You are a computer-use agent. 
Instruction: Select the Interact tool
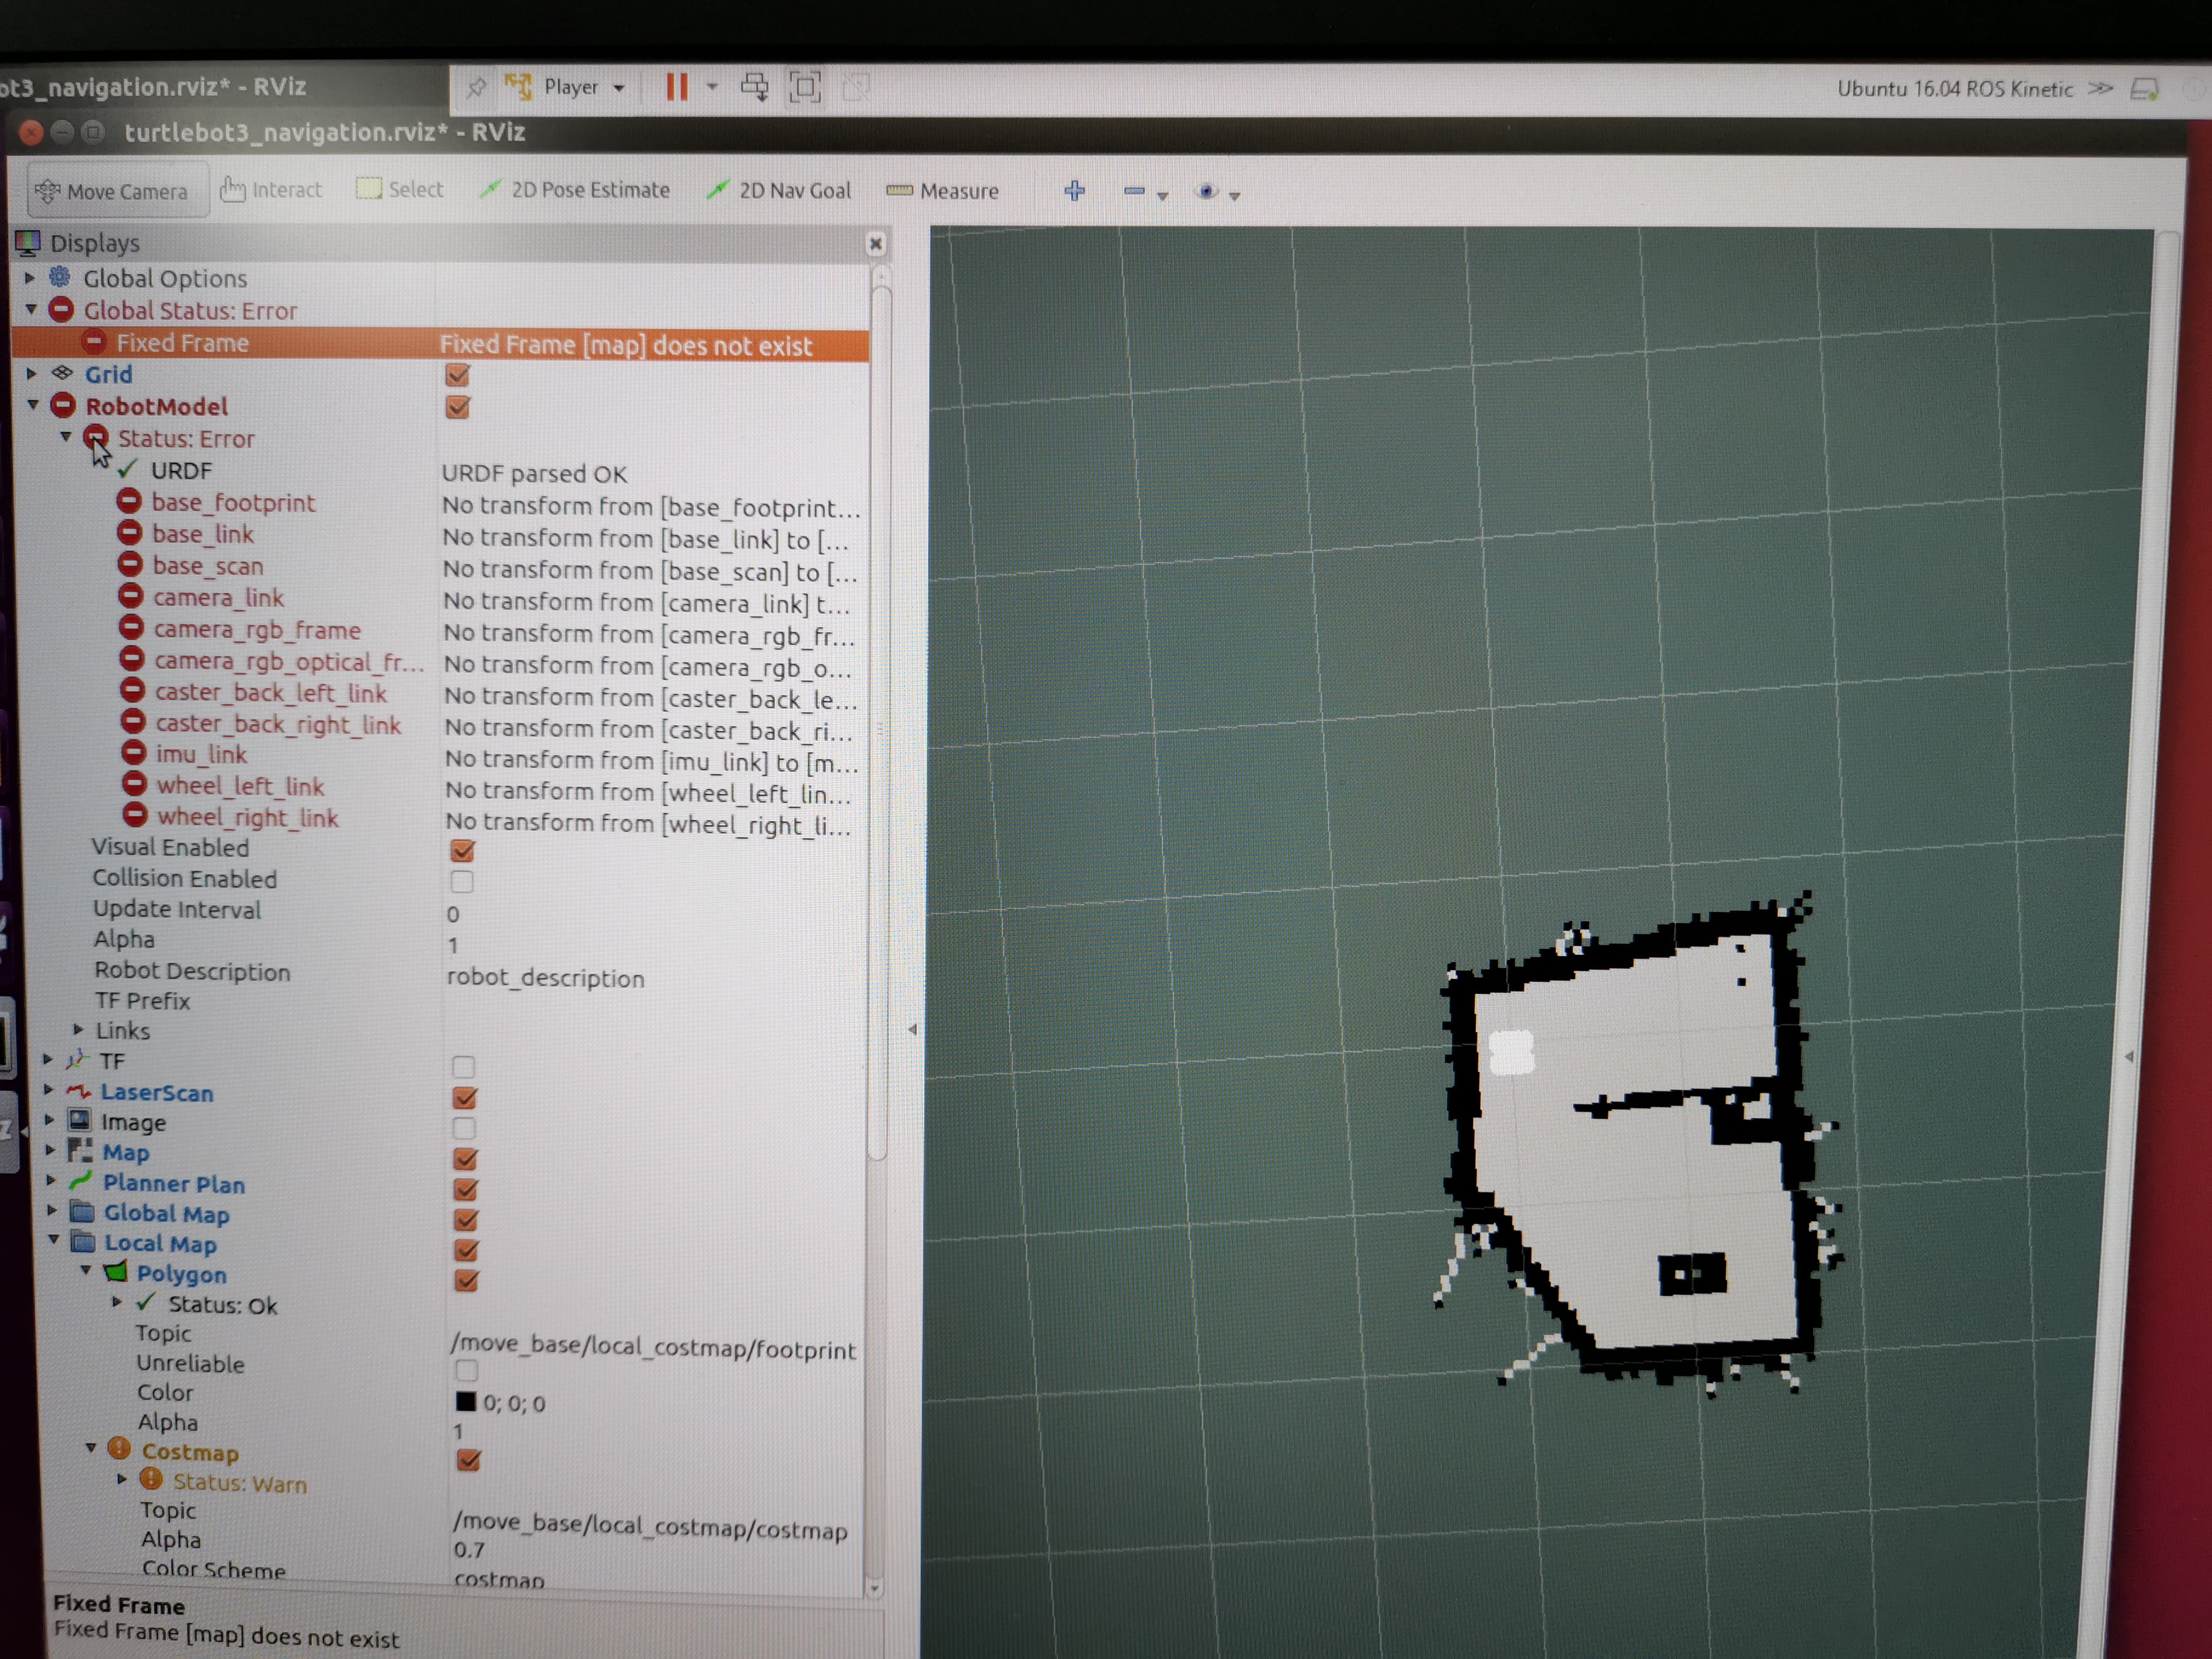click(271, 190)
